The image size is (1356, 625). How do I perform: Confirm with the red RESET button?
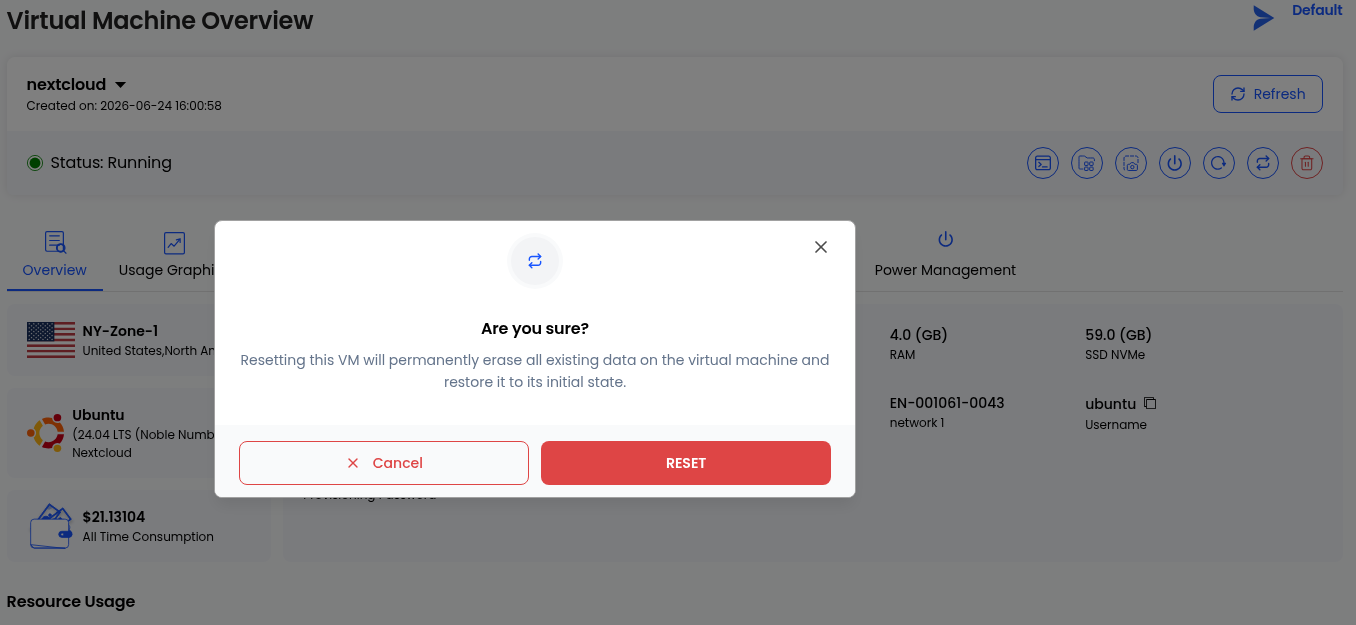pos(686,463)
